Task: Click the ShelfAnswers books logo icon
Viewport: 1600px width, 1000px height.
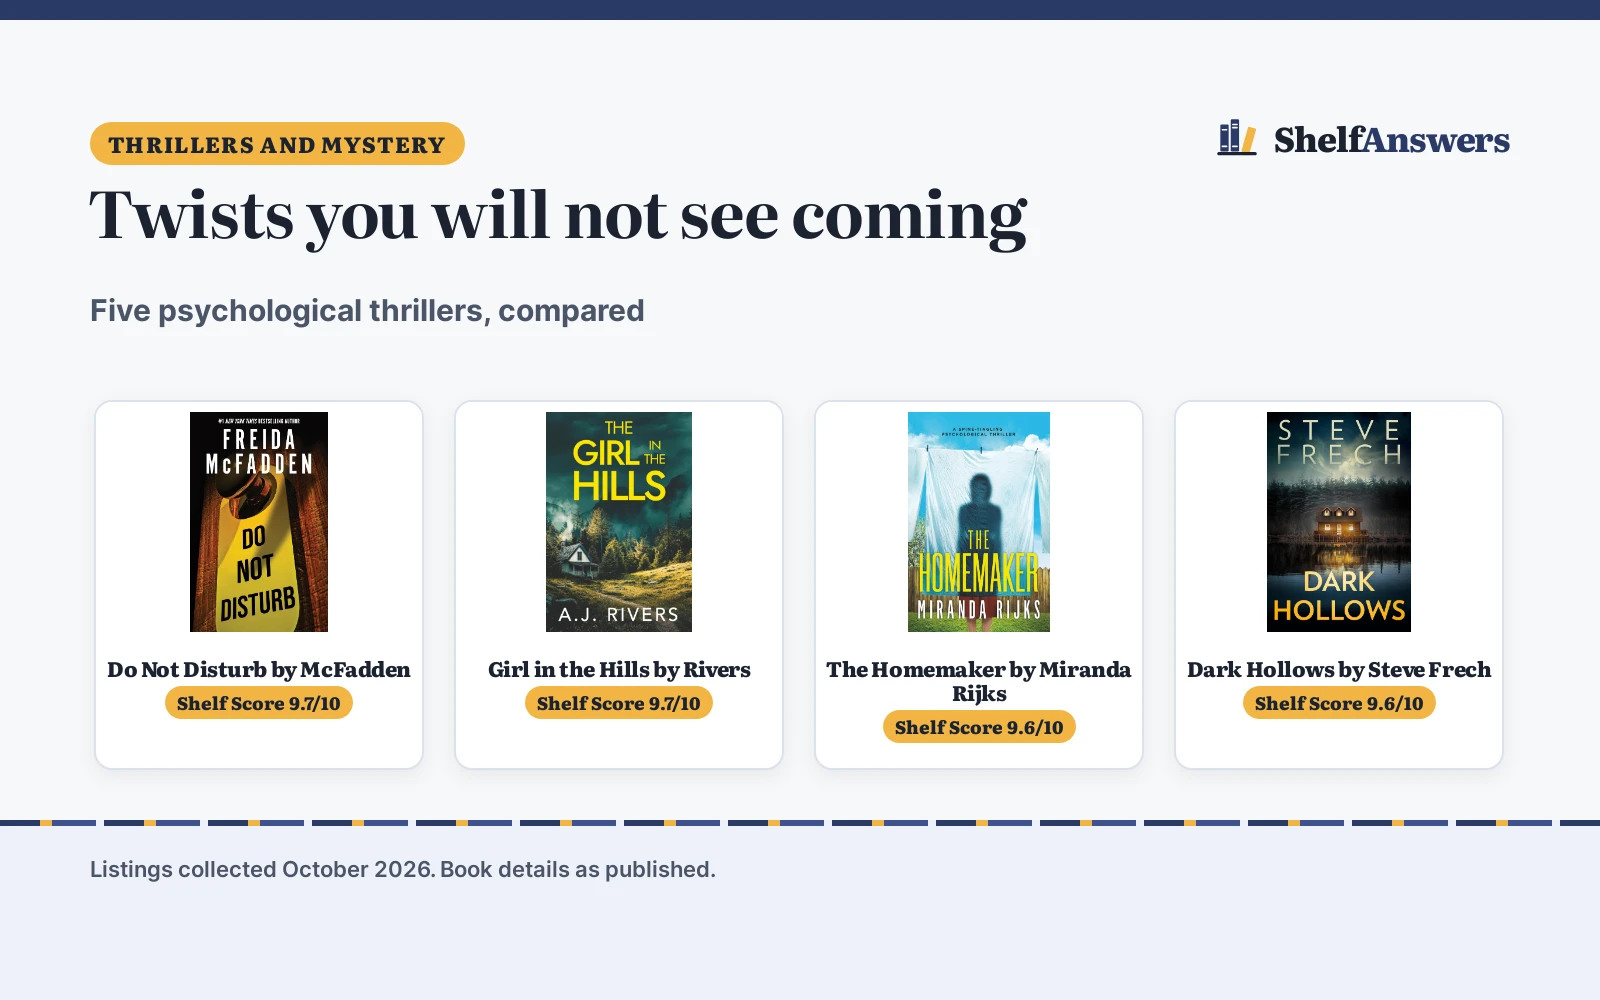Action: point(1237,138)
